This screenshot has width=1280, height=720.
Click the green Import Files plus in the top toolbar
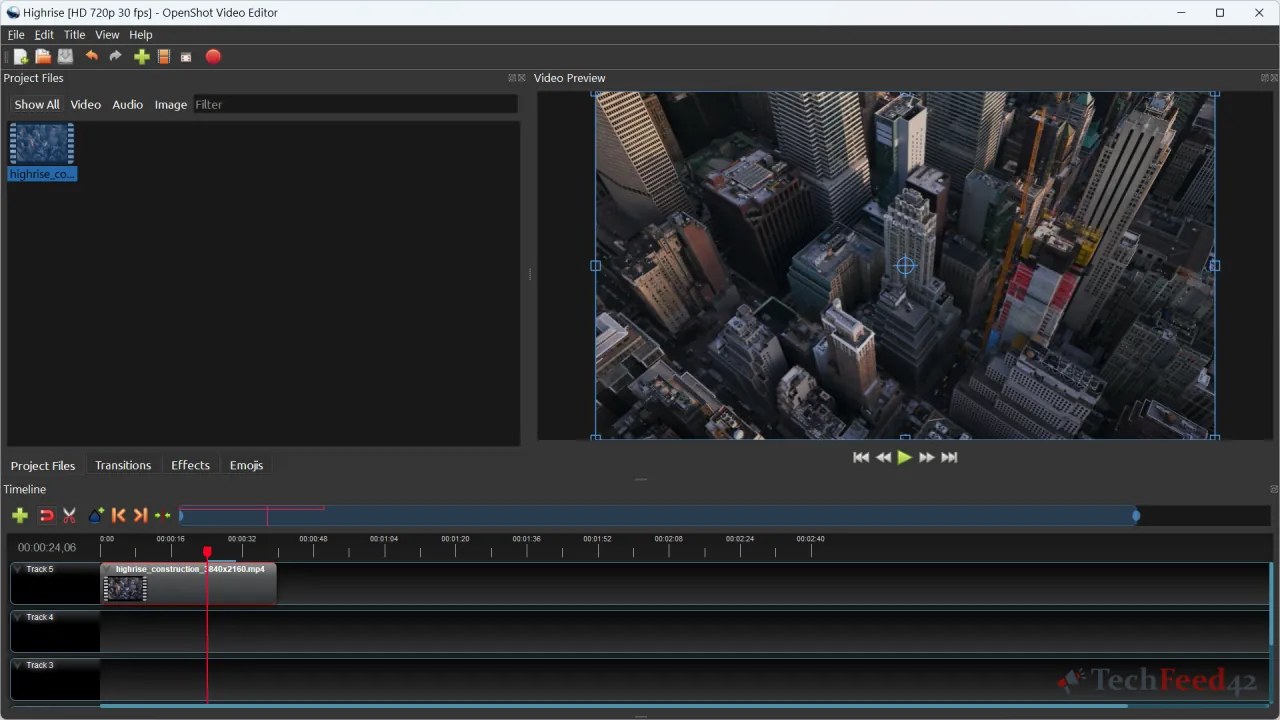pyautogui.click(x=141, y=57)
